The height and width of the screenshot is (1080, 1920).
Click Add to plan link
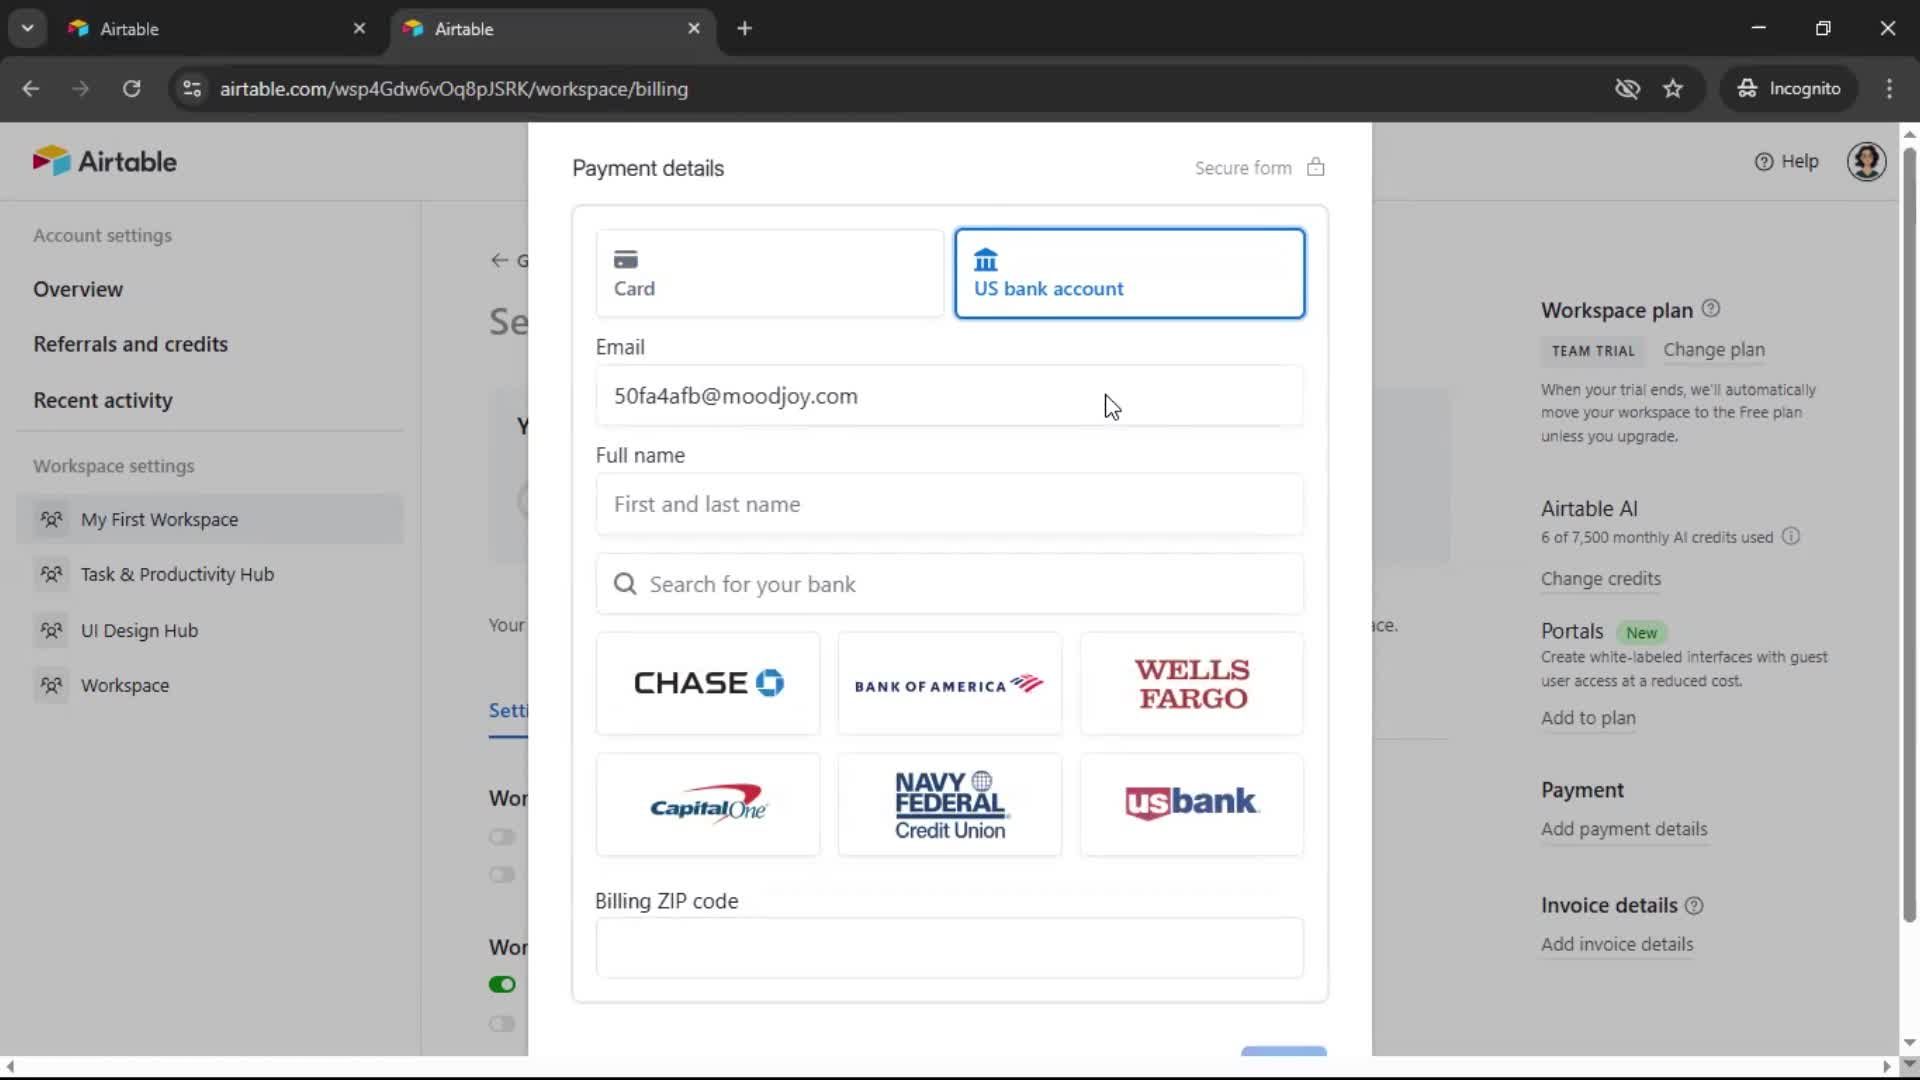(x=1588, y=718)
